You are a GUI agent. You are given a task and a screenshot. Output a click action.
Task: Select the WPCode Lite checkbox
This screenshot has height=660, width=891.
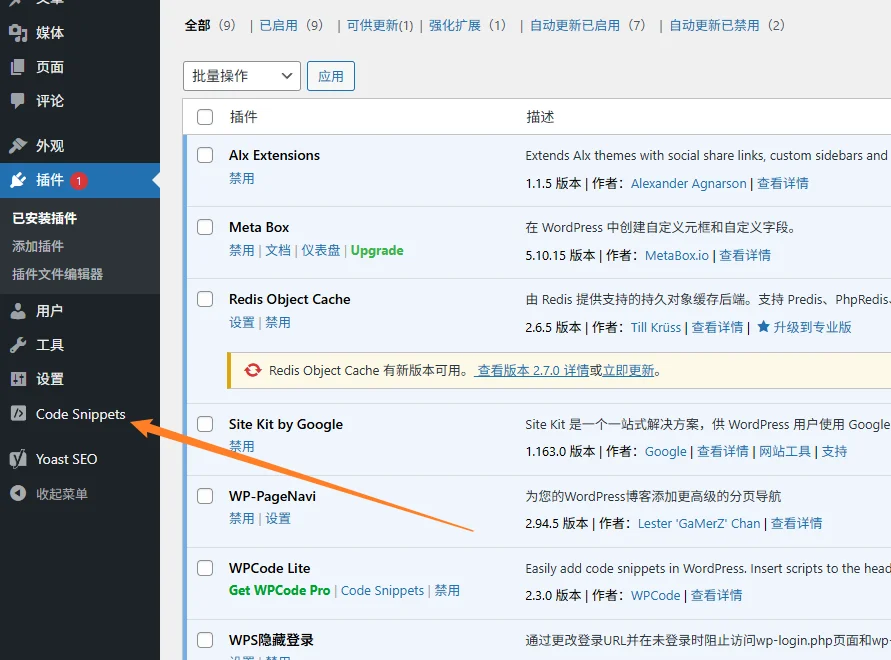205,568
